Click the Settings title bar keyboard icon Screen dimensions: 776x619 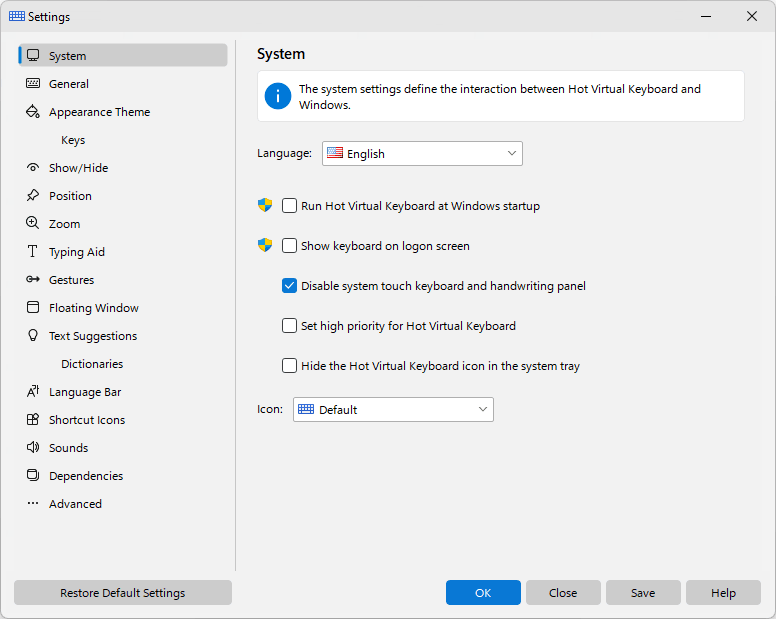tap(17, 16)
